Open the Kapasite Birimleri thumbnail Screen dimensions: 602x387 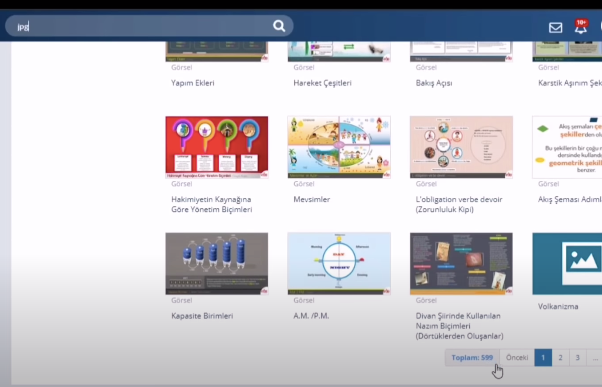coord(217,264)
